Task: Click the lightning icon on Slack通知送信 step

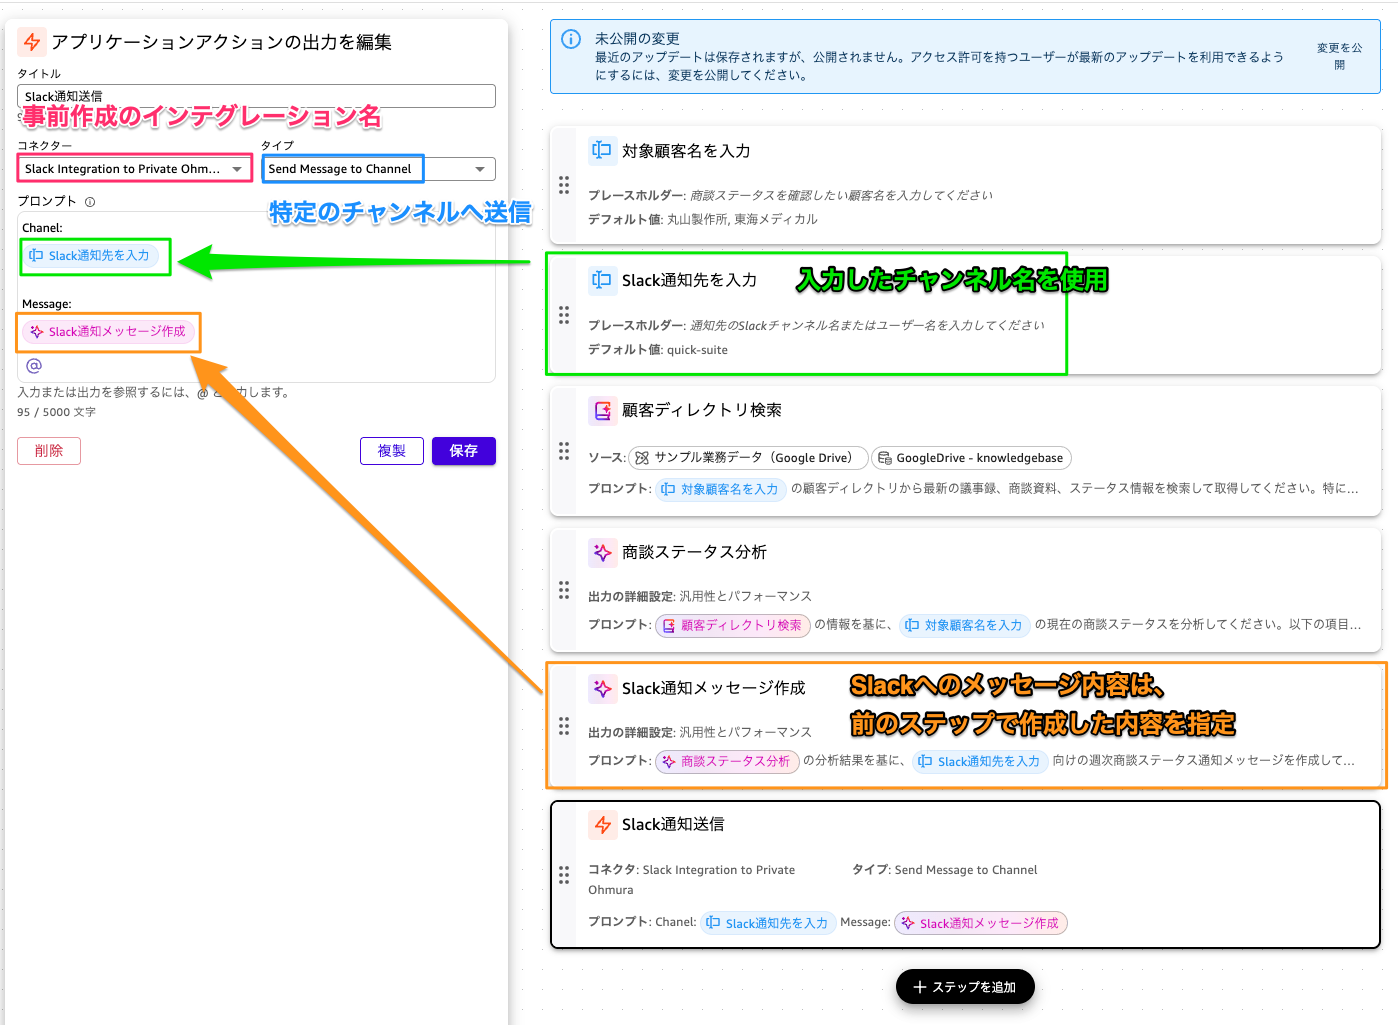Action: point(602,824)
